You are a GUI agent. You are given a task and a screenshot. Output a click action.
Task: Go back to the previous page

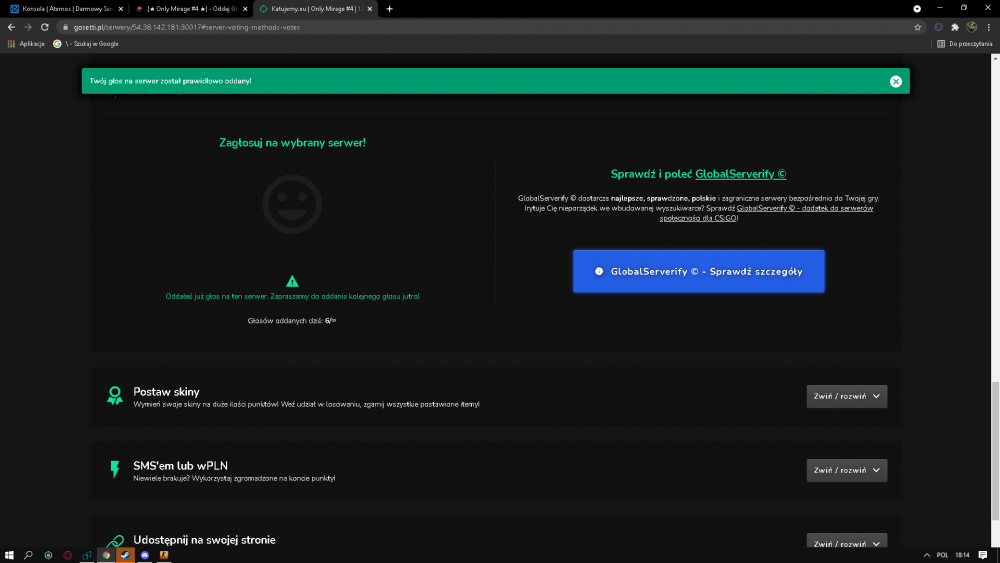pos(11,27)
